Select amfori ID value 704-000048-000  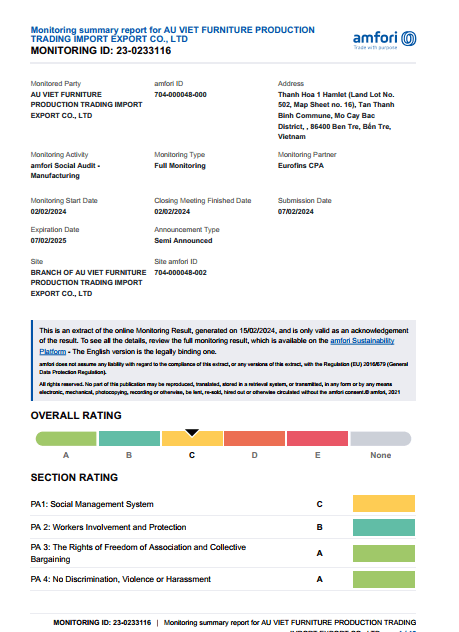tap(180, 95)
